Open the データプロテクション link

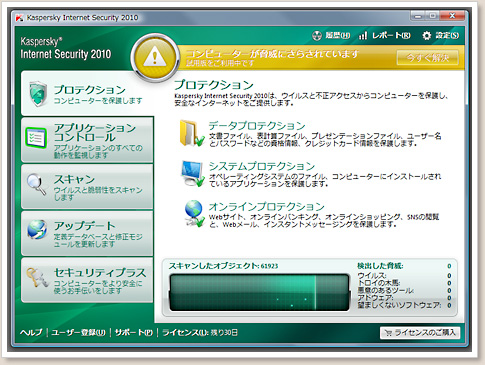(x=257, y=126)
